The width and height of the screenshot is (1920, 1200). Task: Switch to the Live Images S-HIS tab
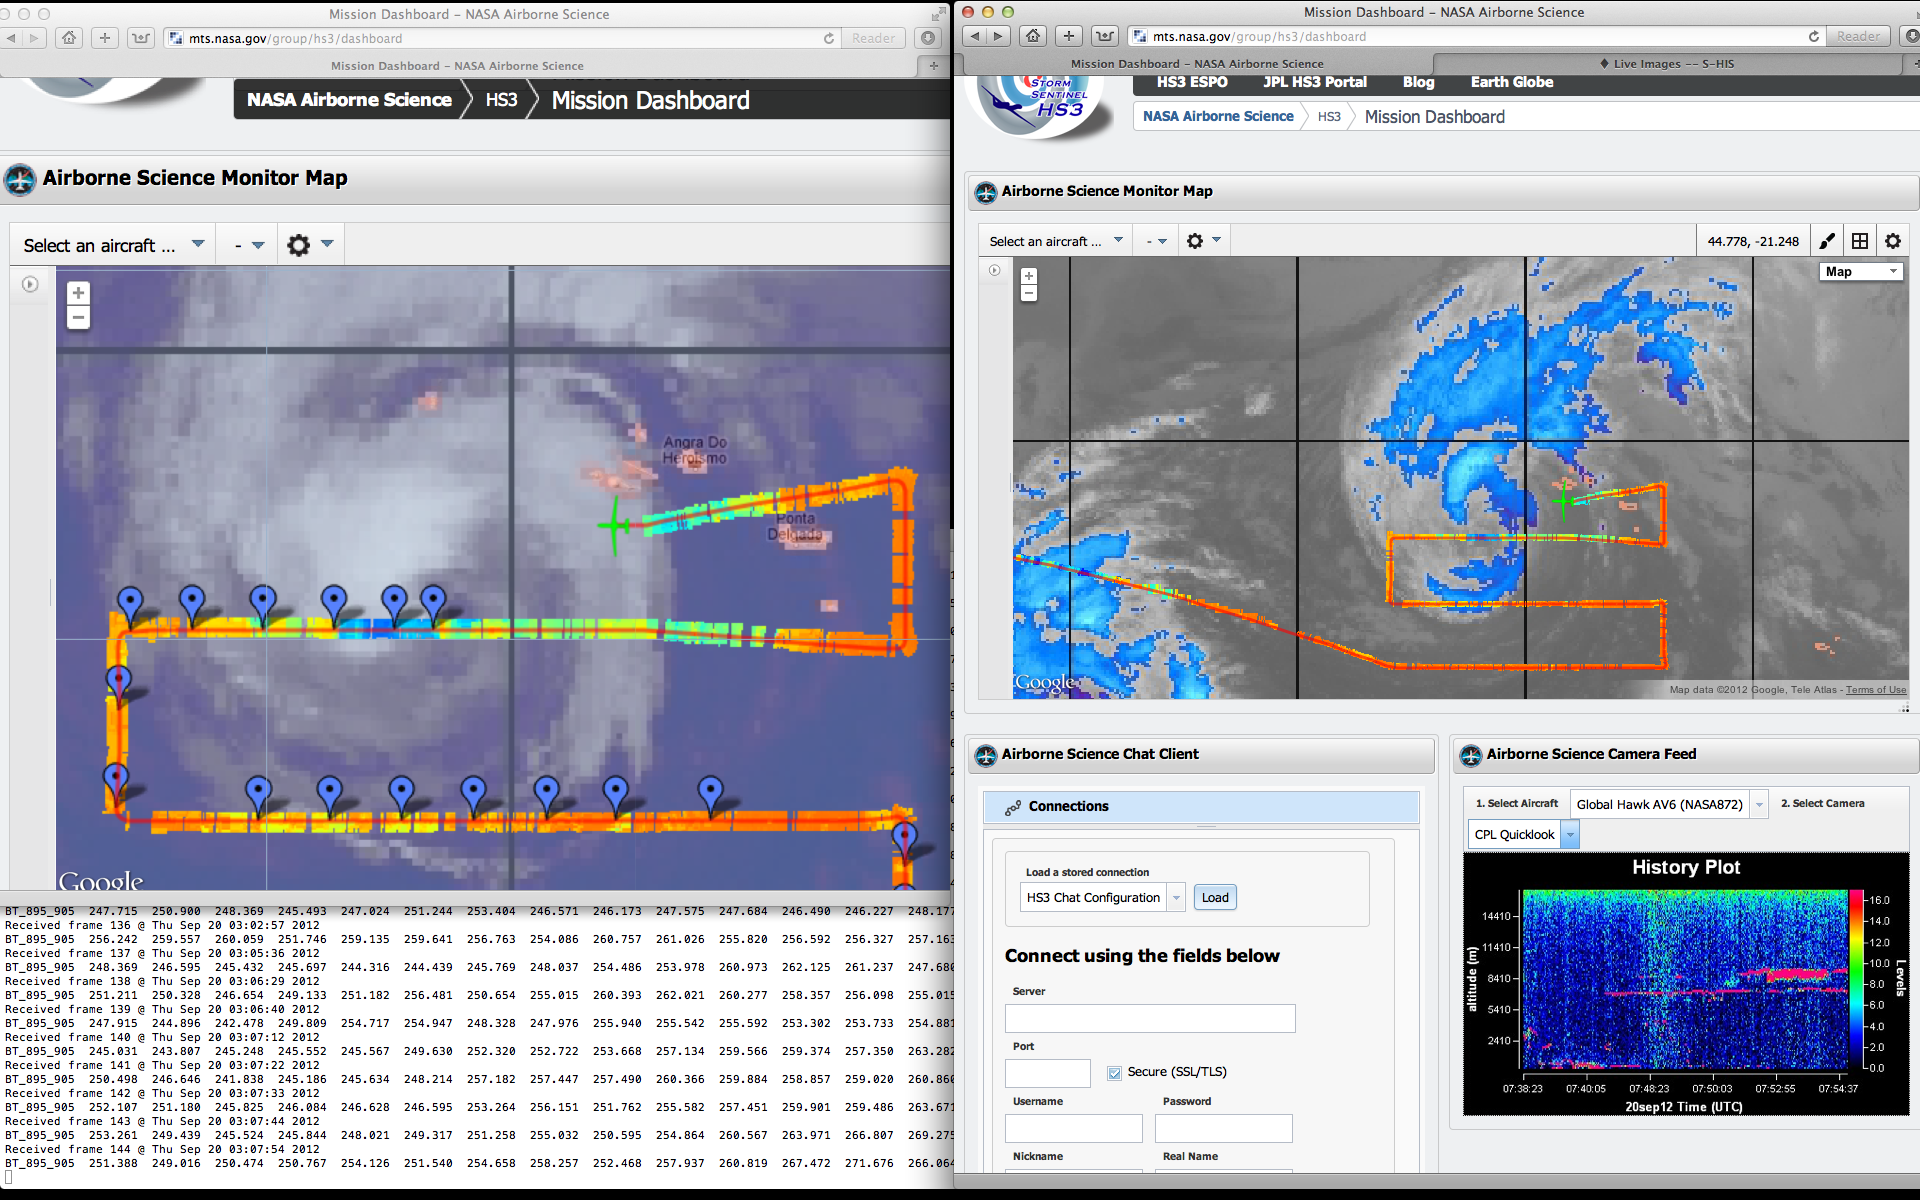[x=1672, y=64]
